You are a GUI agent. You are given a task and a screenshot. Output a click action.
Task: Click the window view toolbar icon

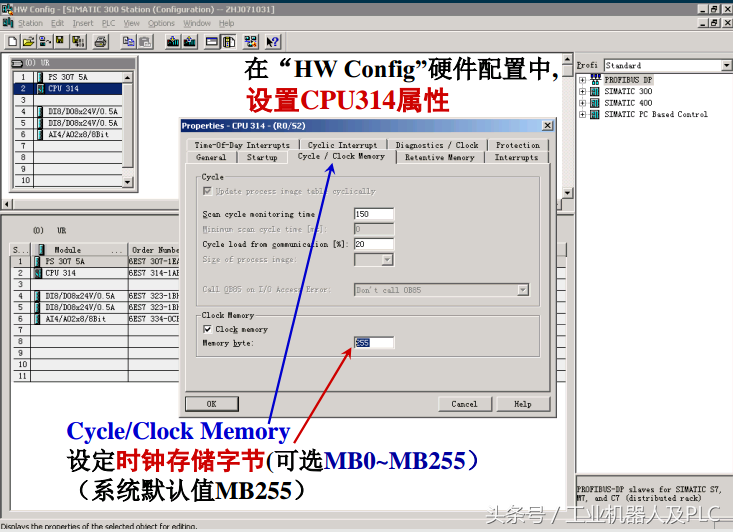[x=212, y=42]
